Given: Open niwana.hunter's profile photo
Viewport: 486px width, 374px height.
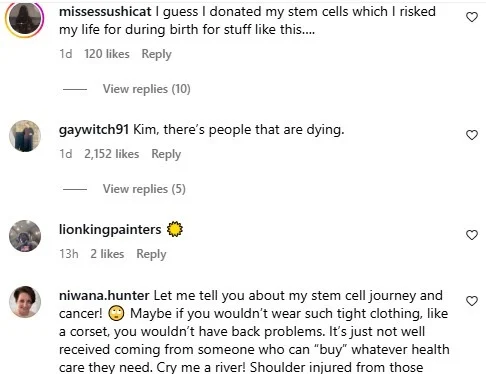Looking at the screenshot, I should [x=25, y=302].
